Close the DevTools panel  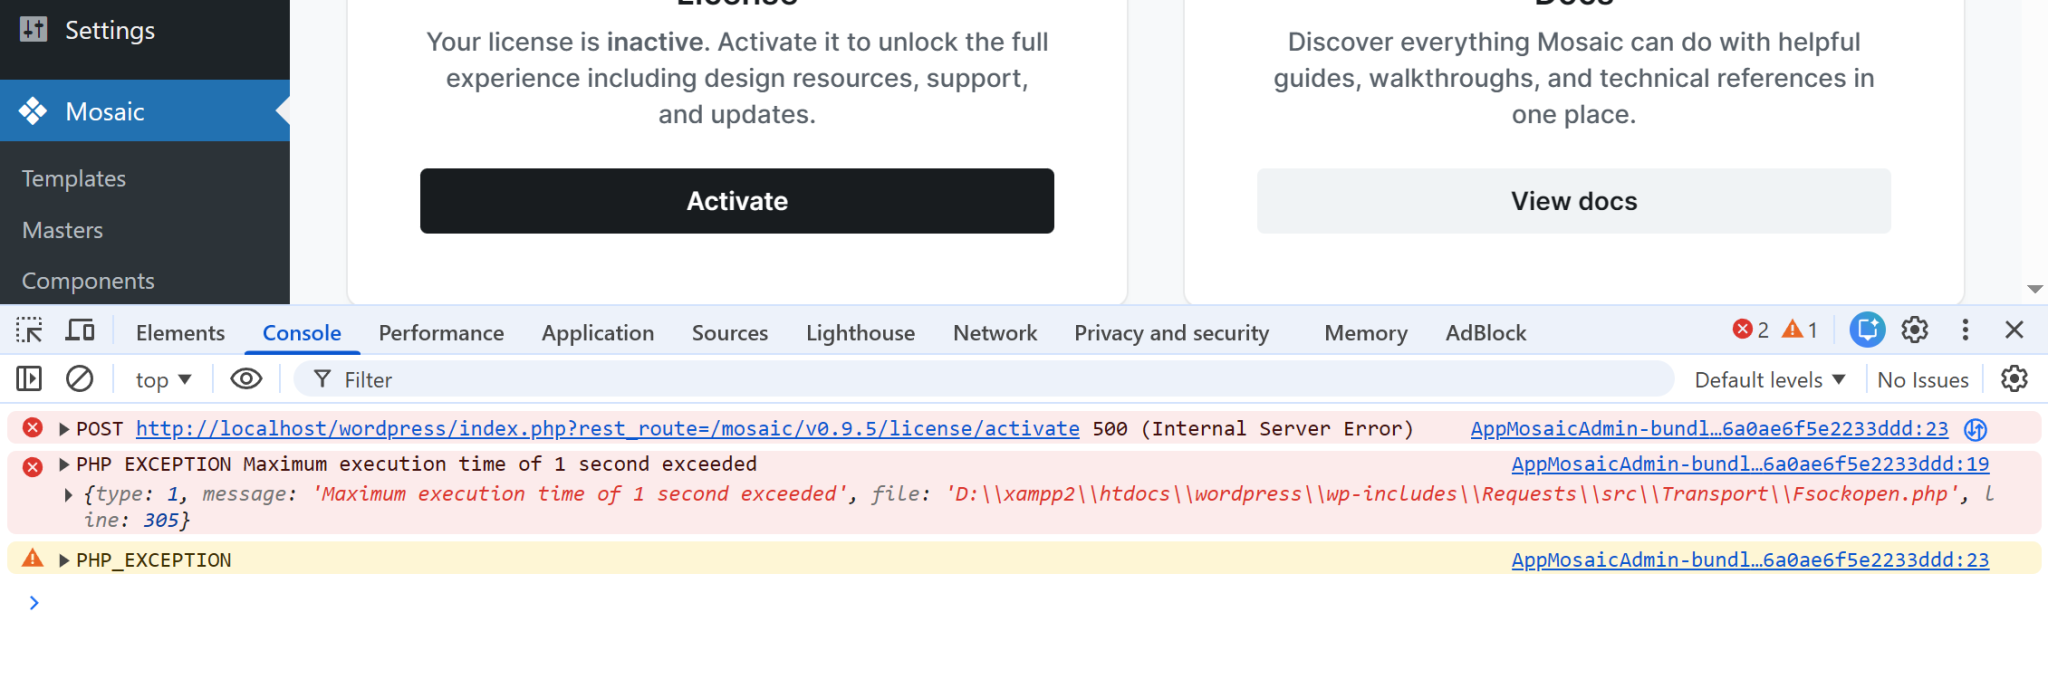(x=2014, y=330)
